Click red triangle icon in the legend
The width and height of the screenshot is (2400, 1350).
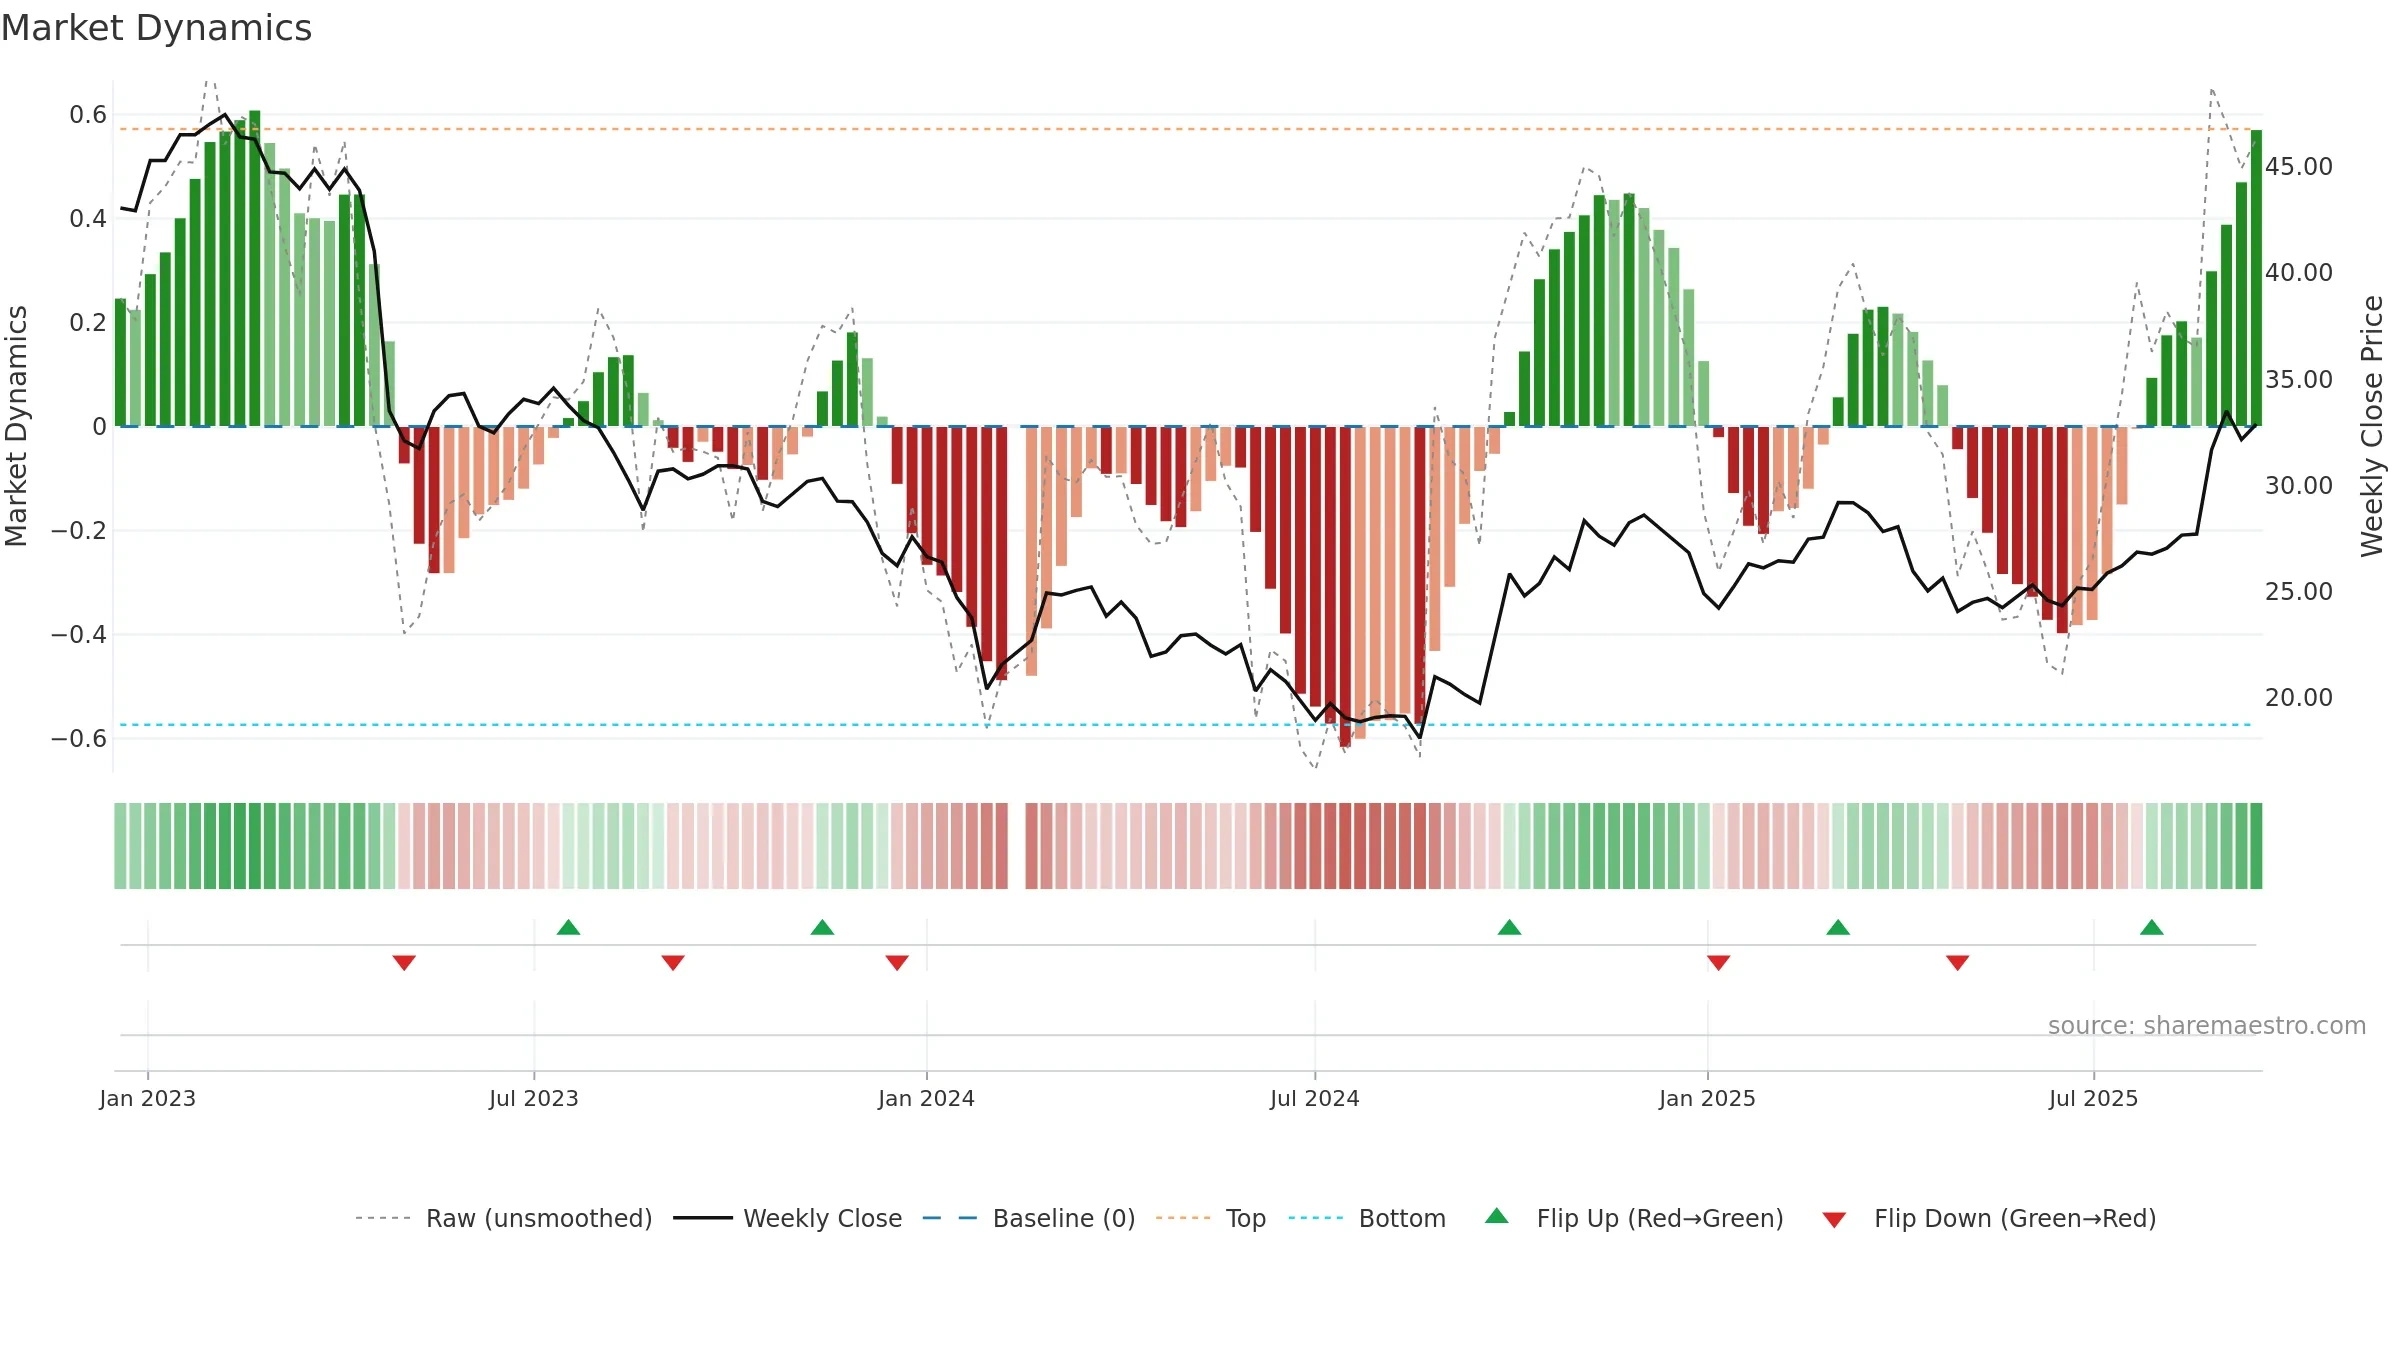click(x=1834, y=1220)
